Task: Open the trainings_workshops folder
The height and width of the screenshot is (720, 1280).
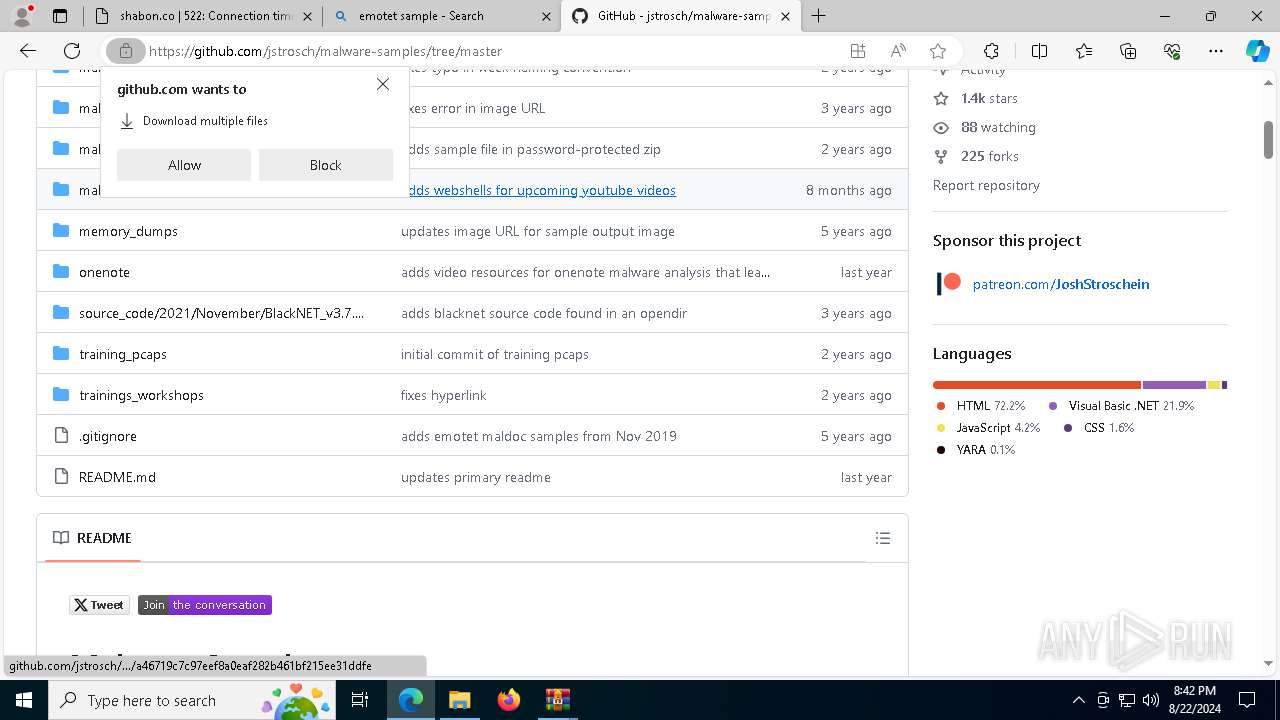Action: coord(141,395)
